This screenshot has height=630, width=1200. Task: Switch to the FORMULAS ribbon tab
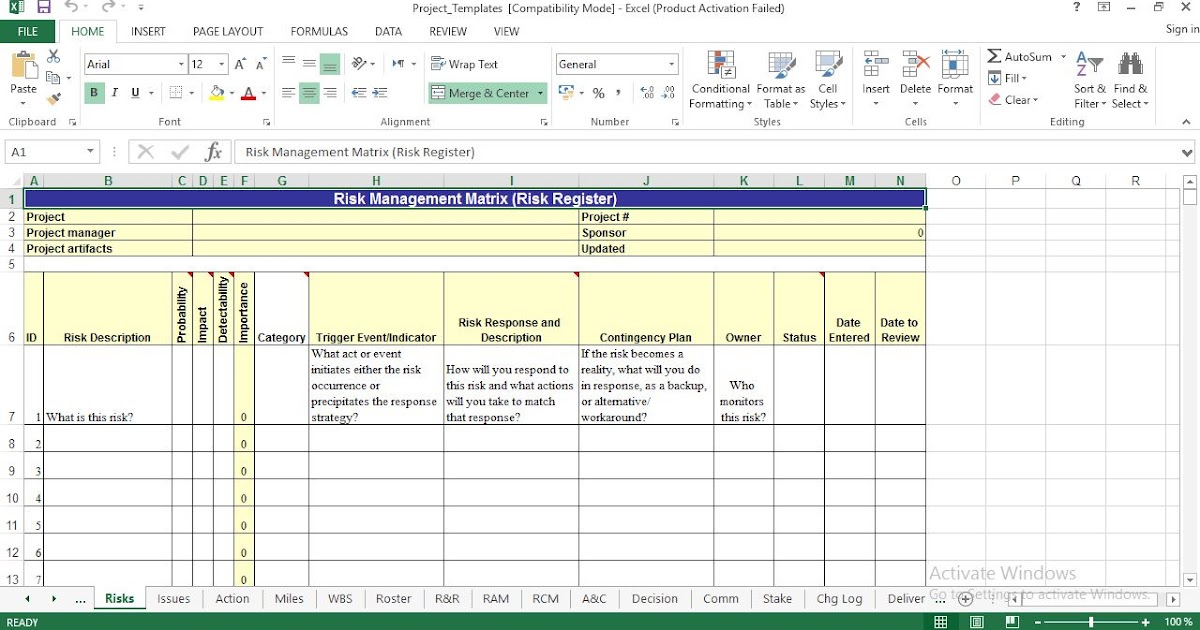point(318,31)
